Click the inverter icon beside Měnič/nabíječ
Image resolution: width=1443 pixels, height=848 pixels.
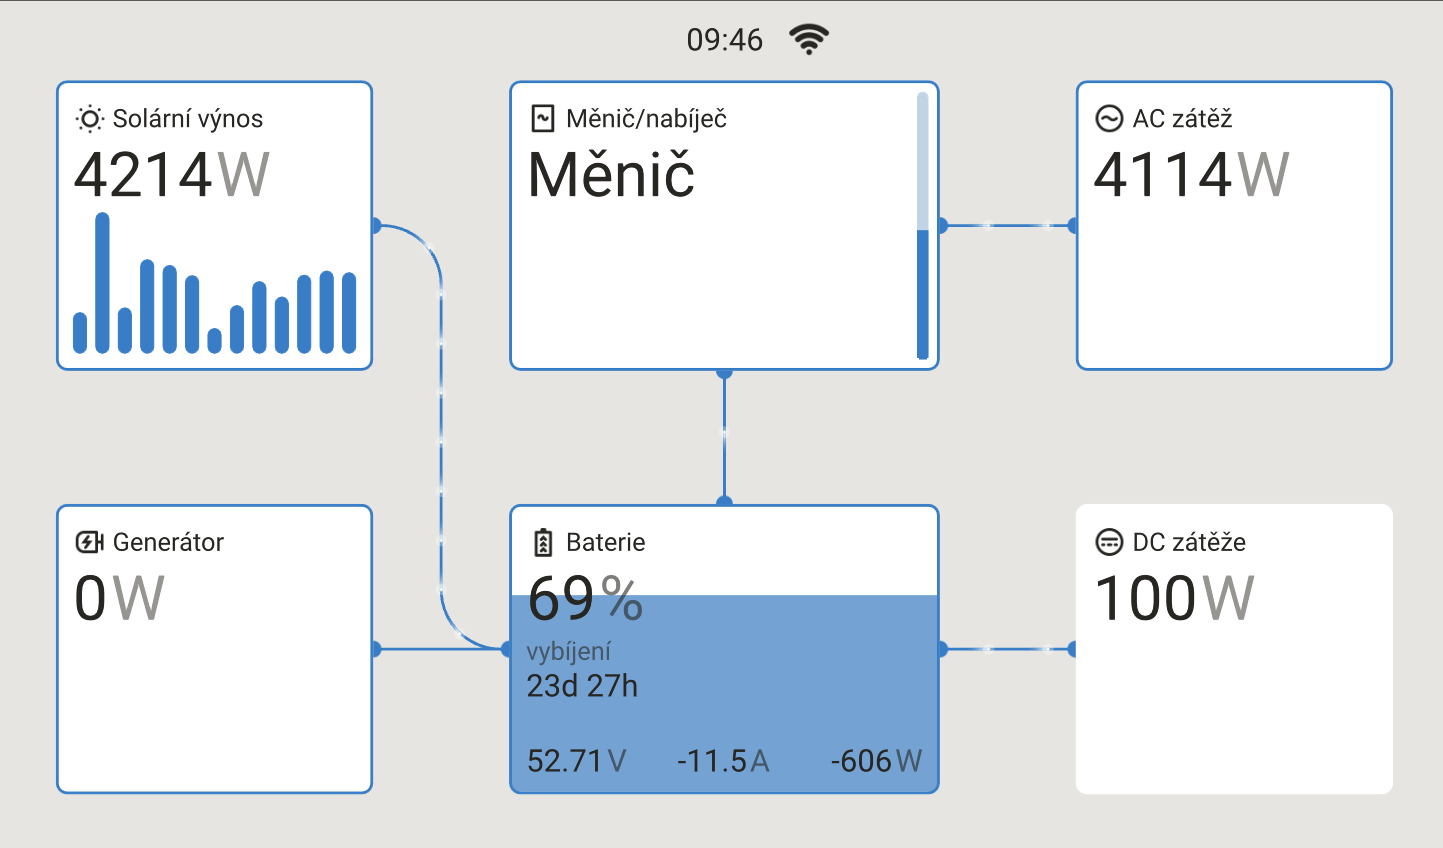(542, 119)
